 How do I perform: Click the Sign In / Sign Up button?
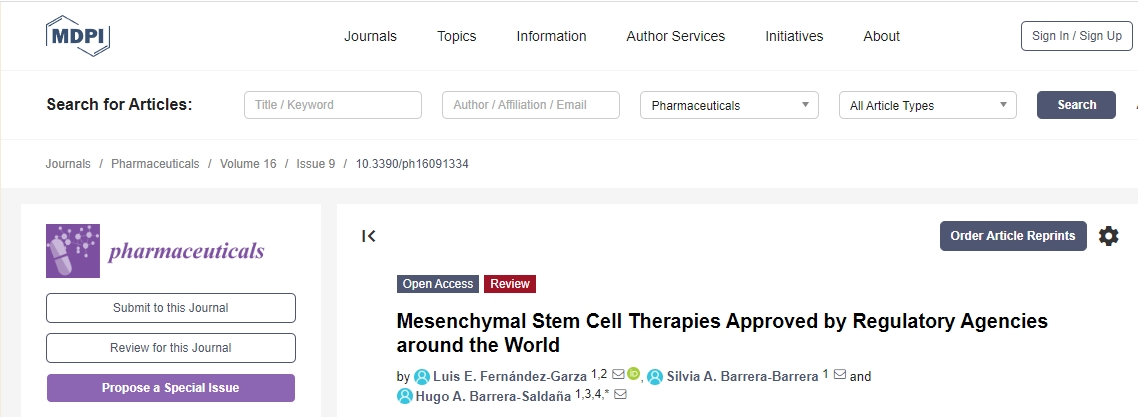coord(1076,36)
